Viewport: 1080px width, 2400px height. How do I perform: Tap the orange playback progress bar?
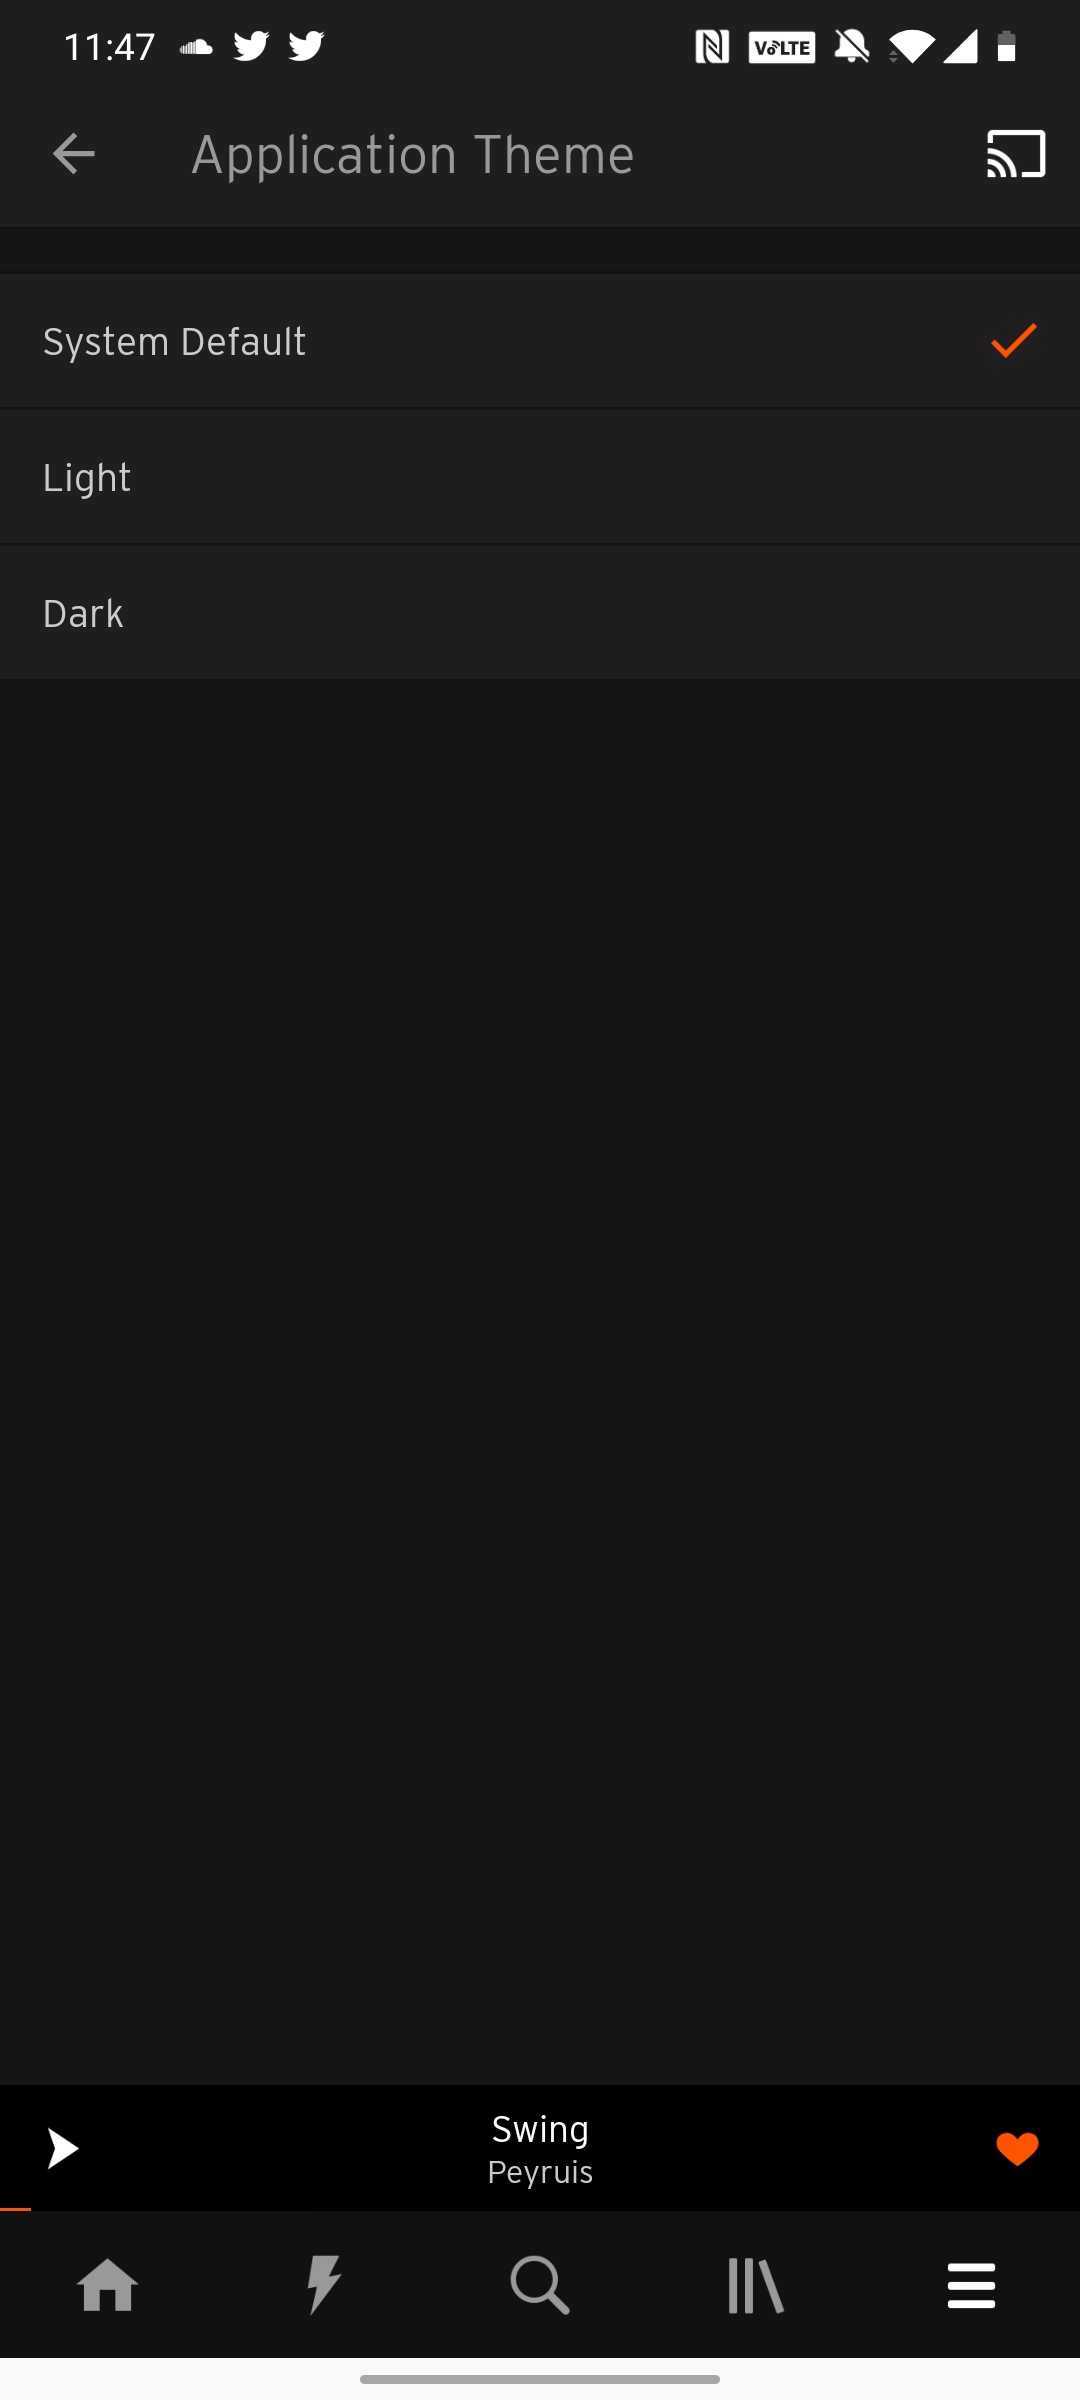click(x=15, y=2209)
